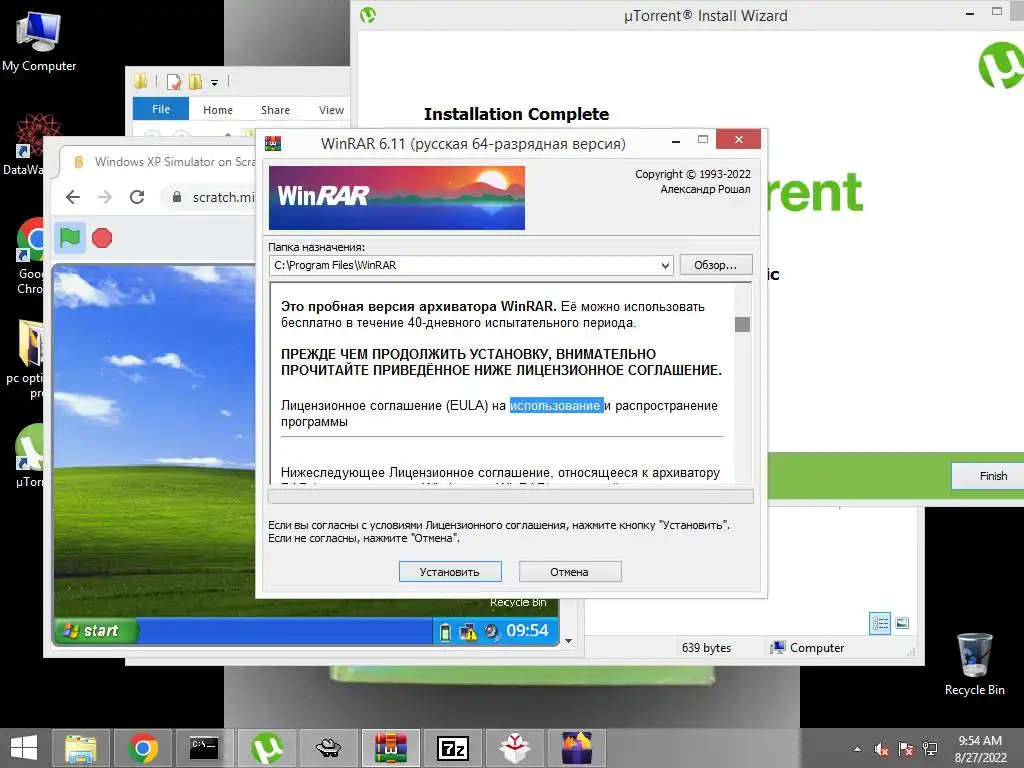Switch to µTorrent on the taskbar
The image size is (1024, 768).
(x=266, y=748)
